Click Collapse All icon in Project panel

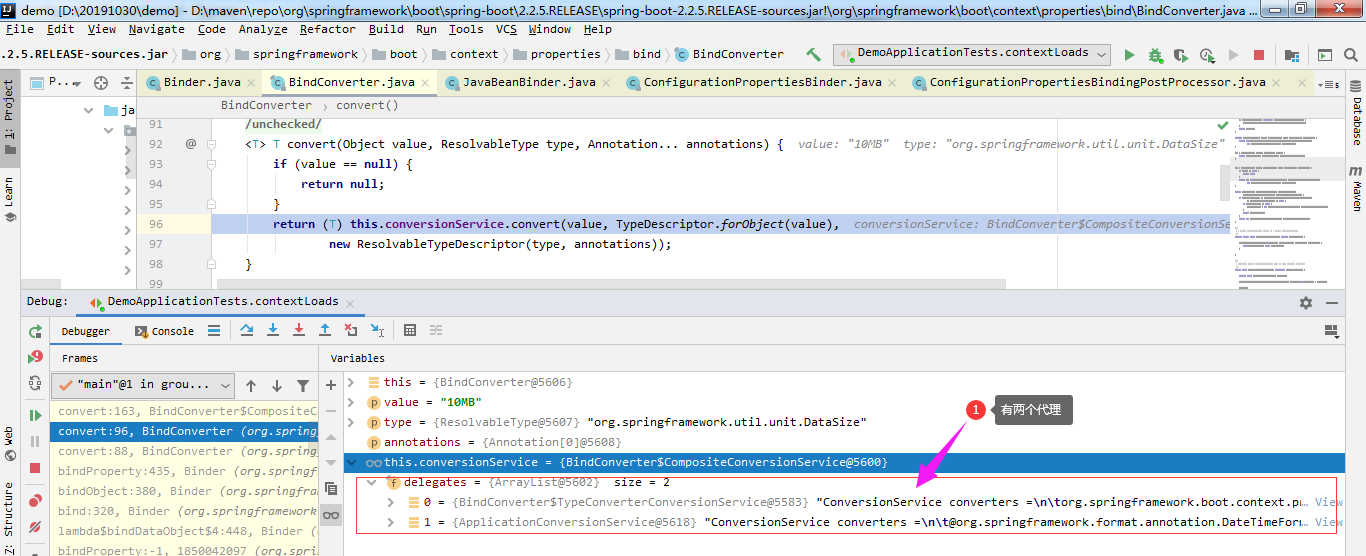click(126, 83)
